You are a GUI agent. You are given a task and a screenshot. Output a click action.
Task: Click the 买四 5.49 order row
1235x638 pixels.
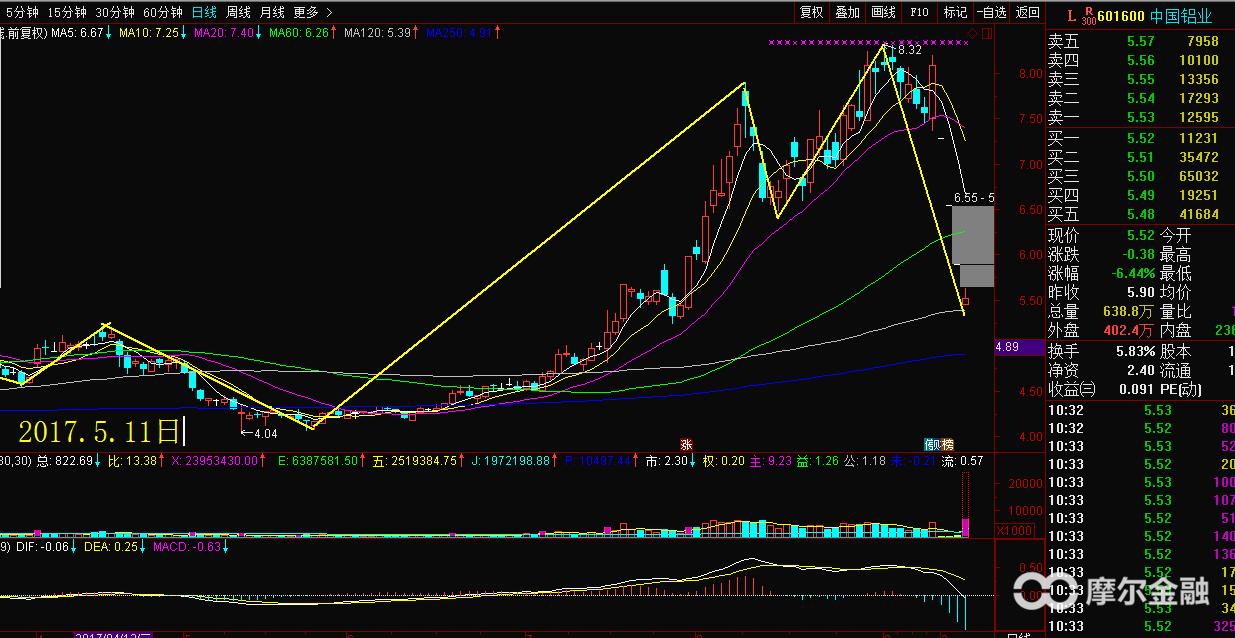(x=1140, y=195)
